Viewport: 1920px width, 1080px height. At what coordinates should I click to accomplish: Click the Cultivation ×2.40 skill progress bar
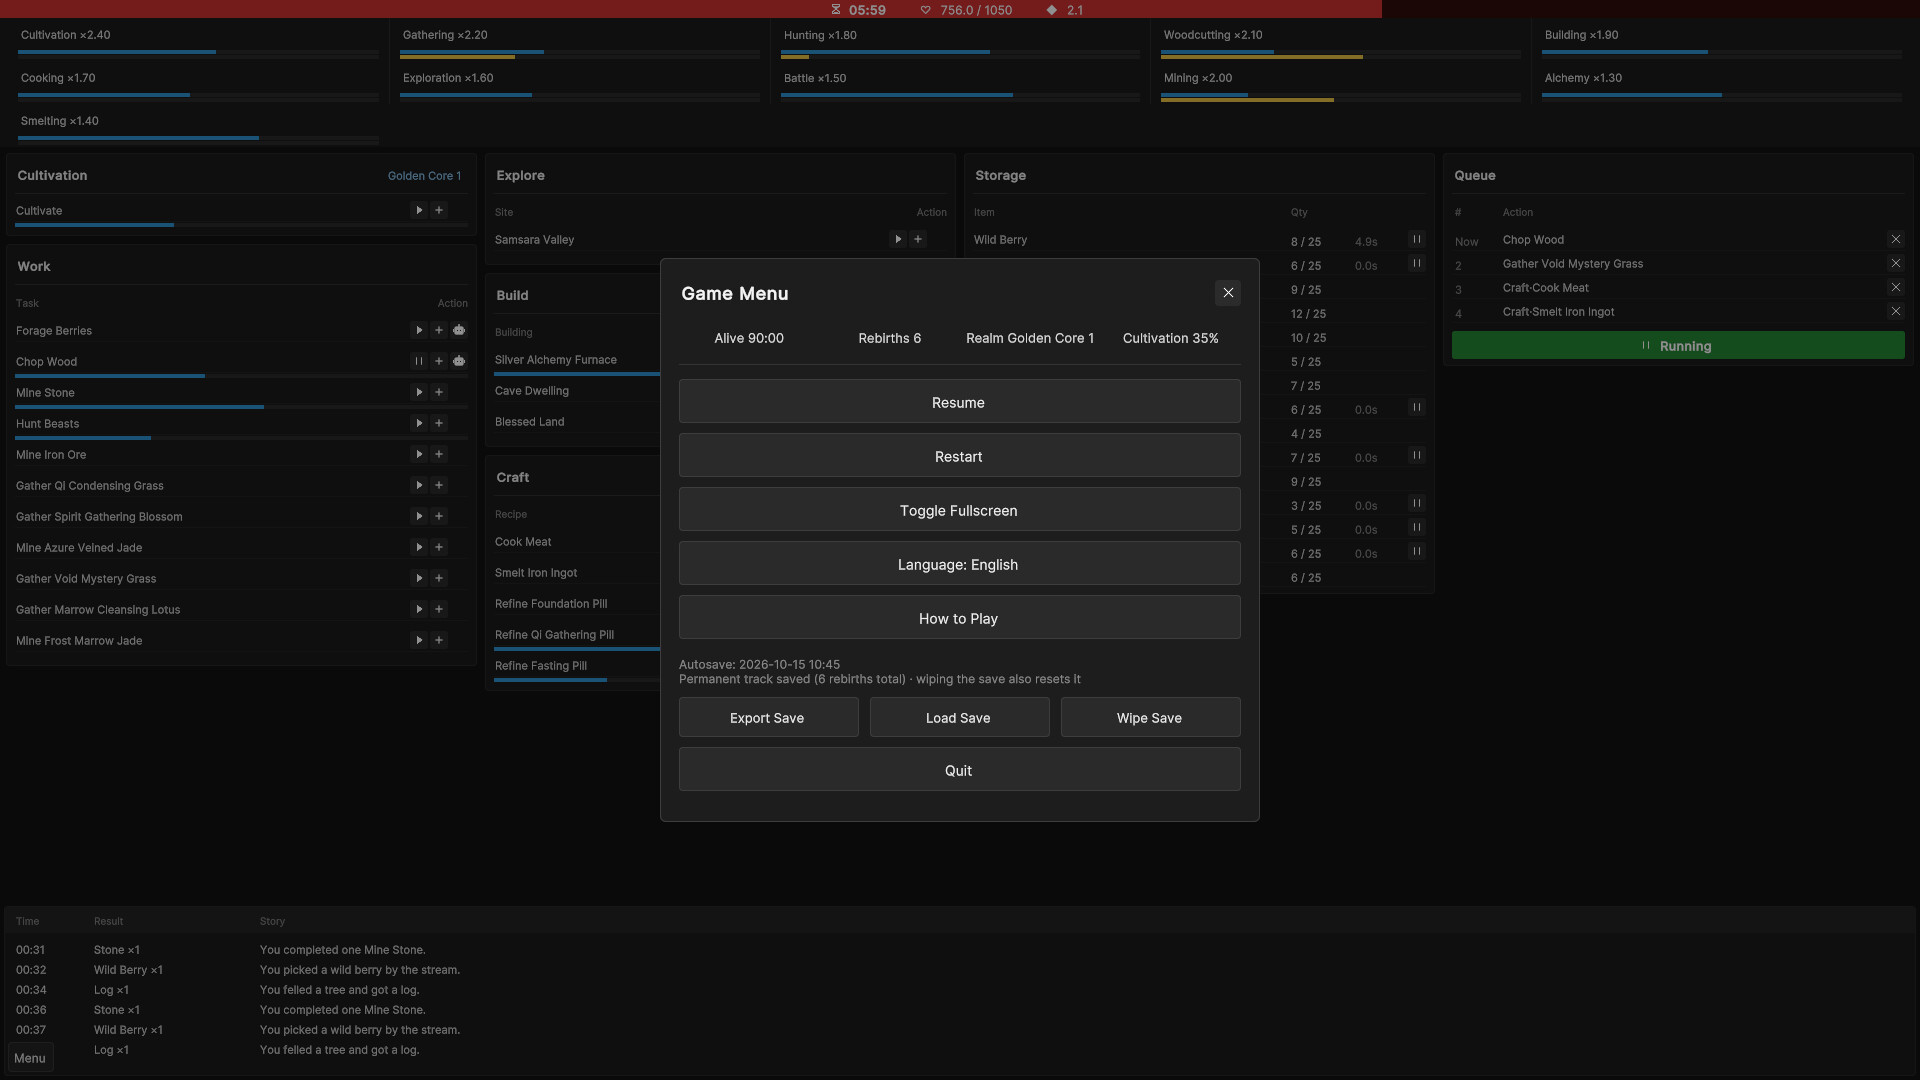(x=198, y=52)
